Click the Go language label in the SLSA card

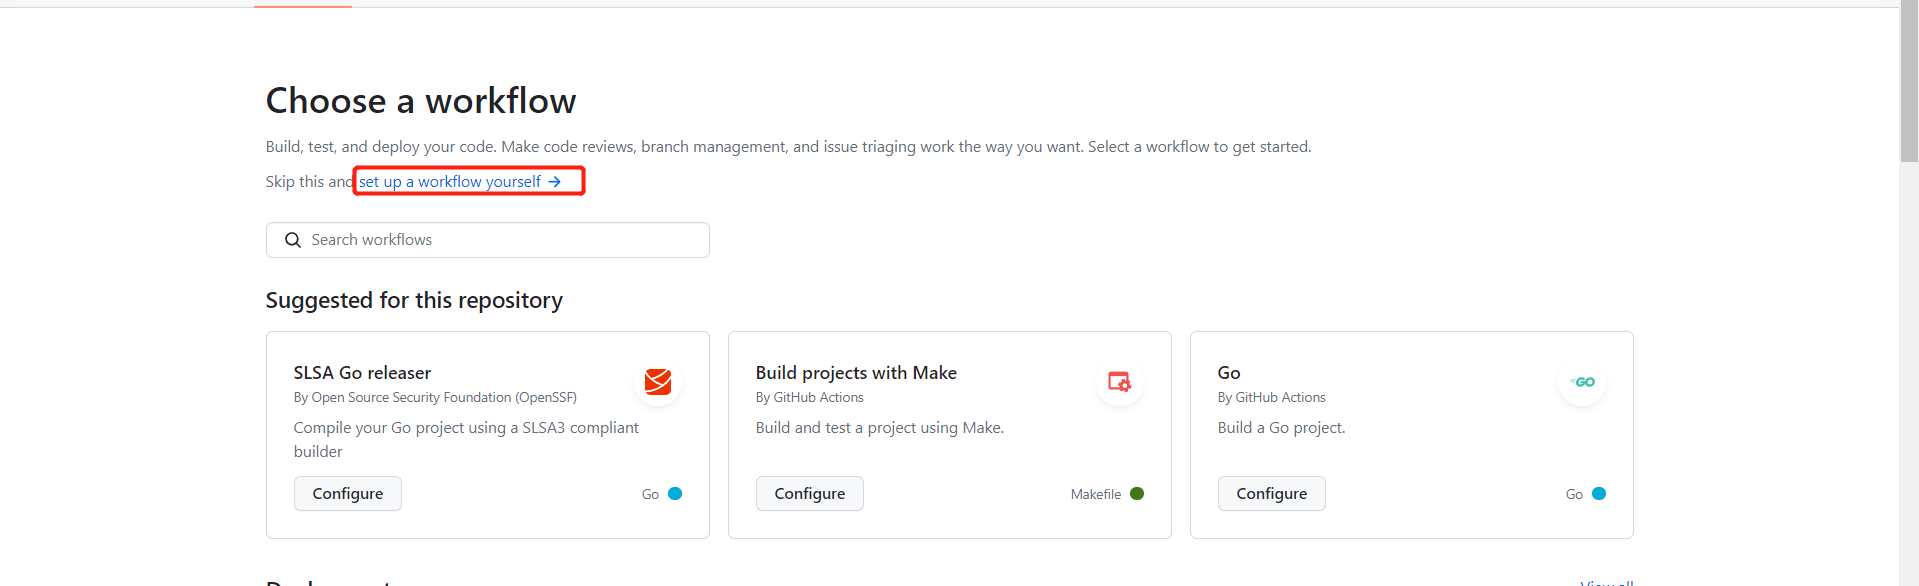click(650, 494)
